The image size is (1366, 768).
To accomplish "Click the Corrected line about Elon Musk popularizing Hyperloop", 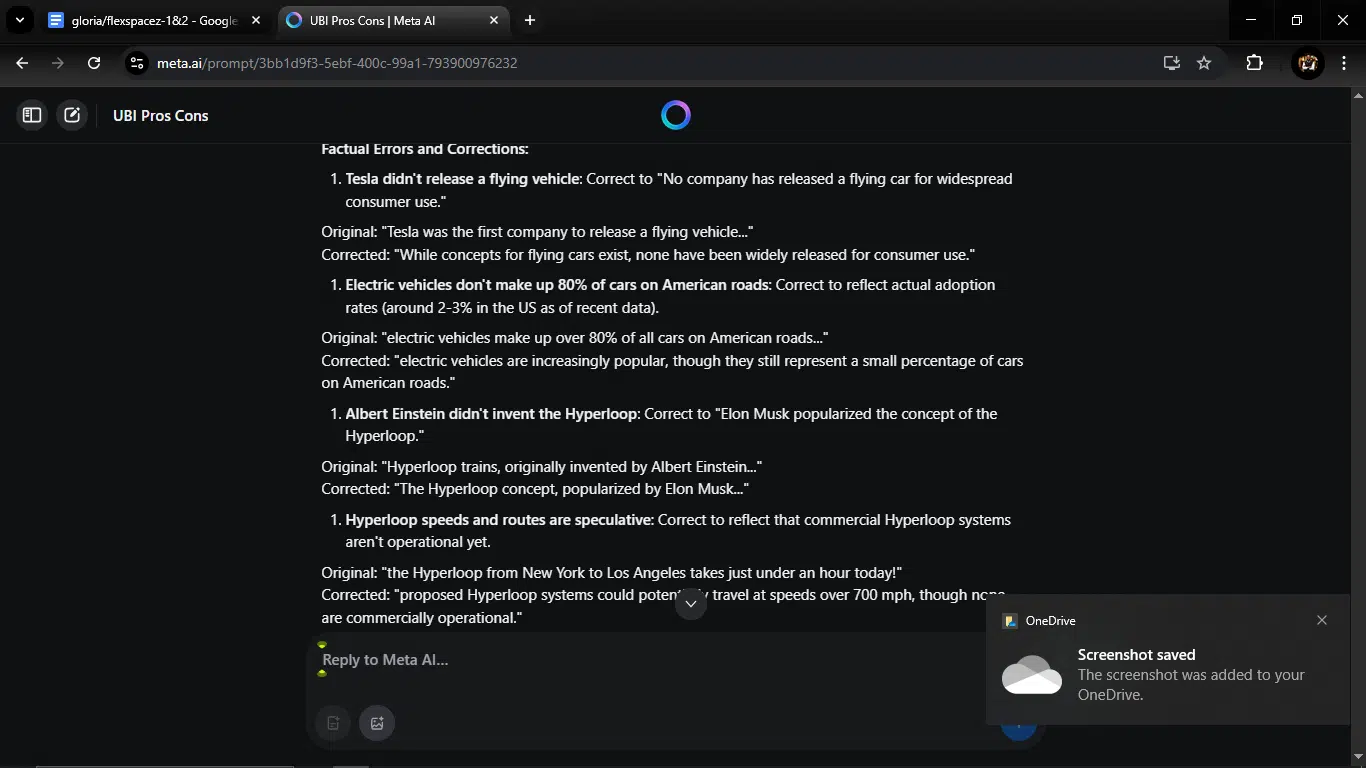I will (535, 489).
